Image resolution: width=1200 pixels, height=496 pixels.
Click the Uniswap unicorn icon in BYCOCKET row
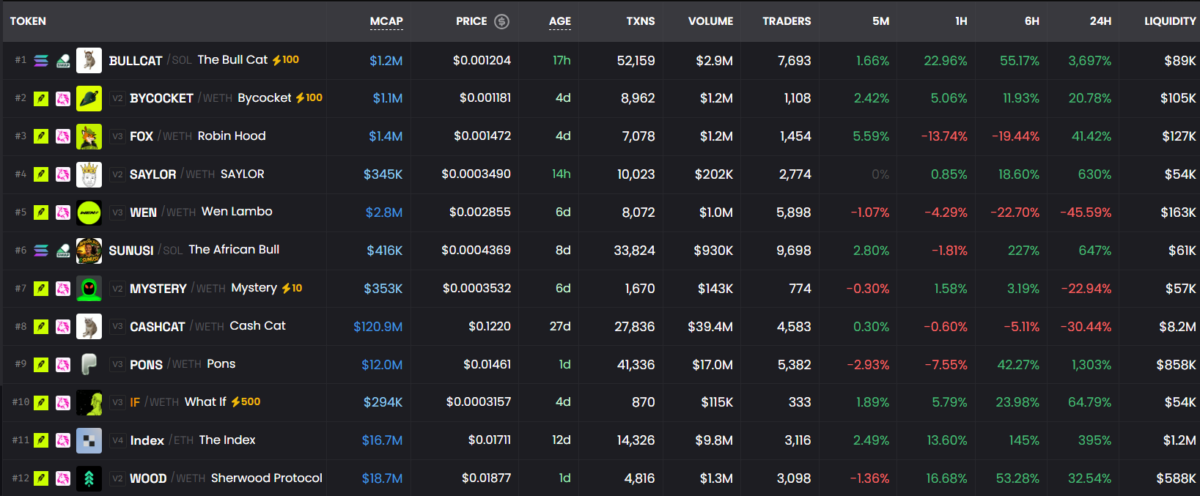(x=62, y=98)
